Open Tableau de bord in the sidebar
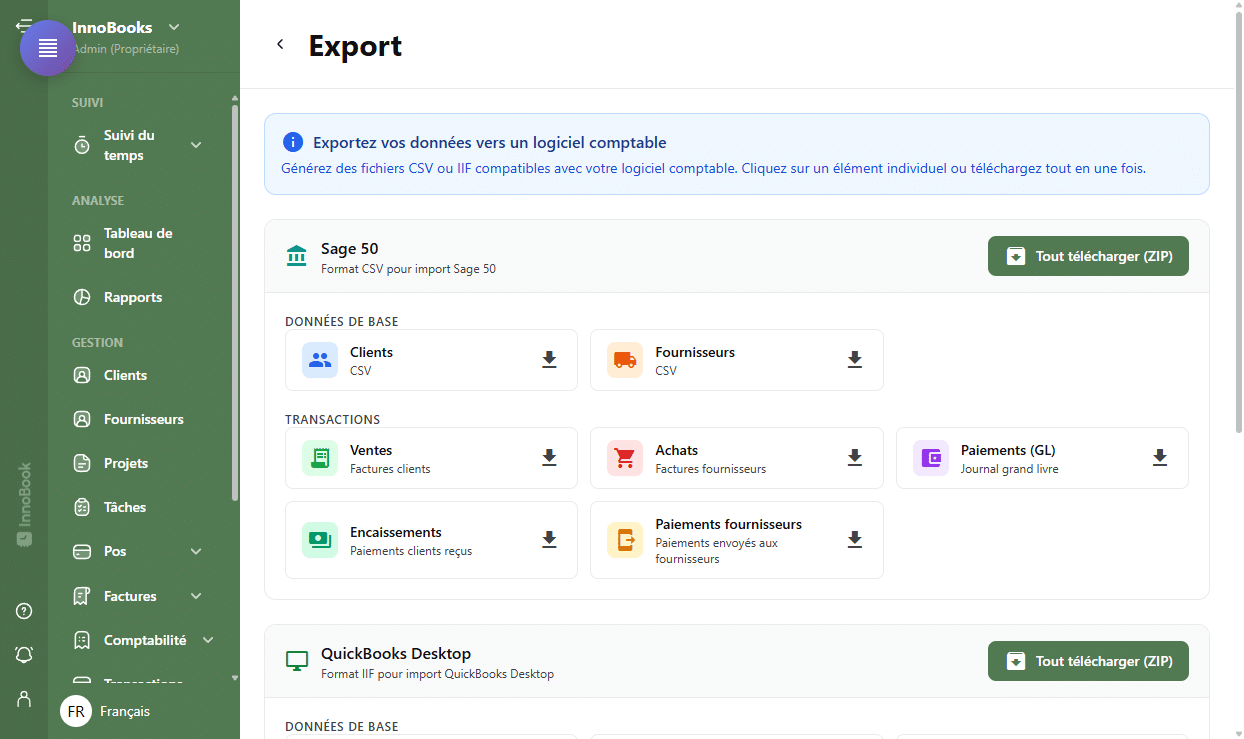This screenshot has height=739, width=1244. pos(138,243)
